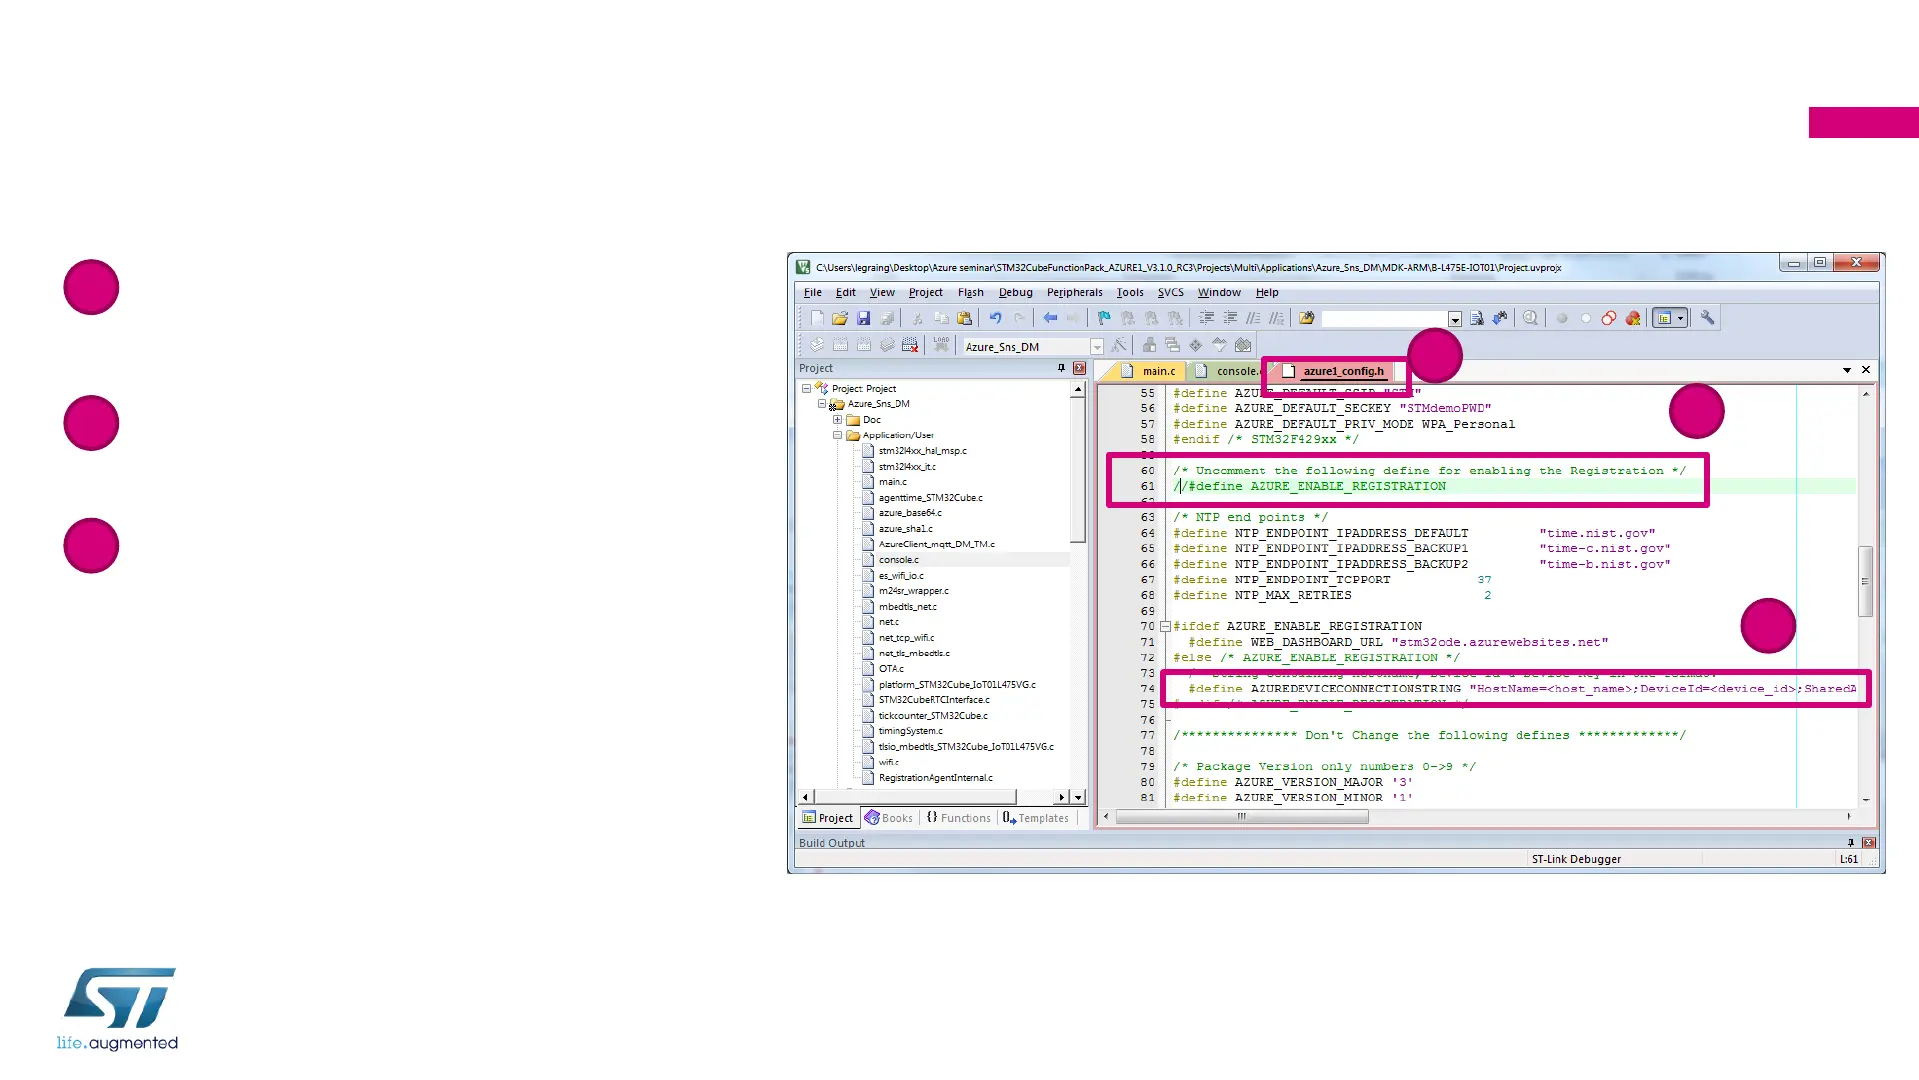Open the window view dropdown arrow
Image resolution: width=1919 pixels, height=1080 pixels.
pyautogui.click(x=1680, y=318)
